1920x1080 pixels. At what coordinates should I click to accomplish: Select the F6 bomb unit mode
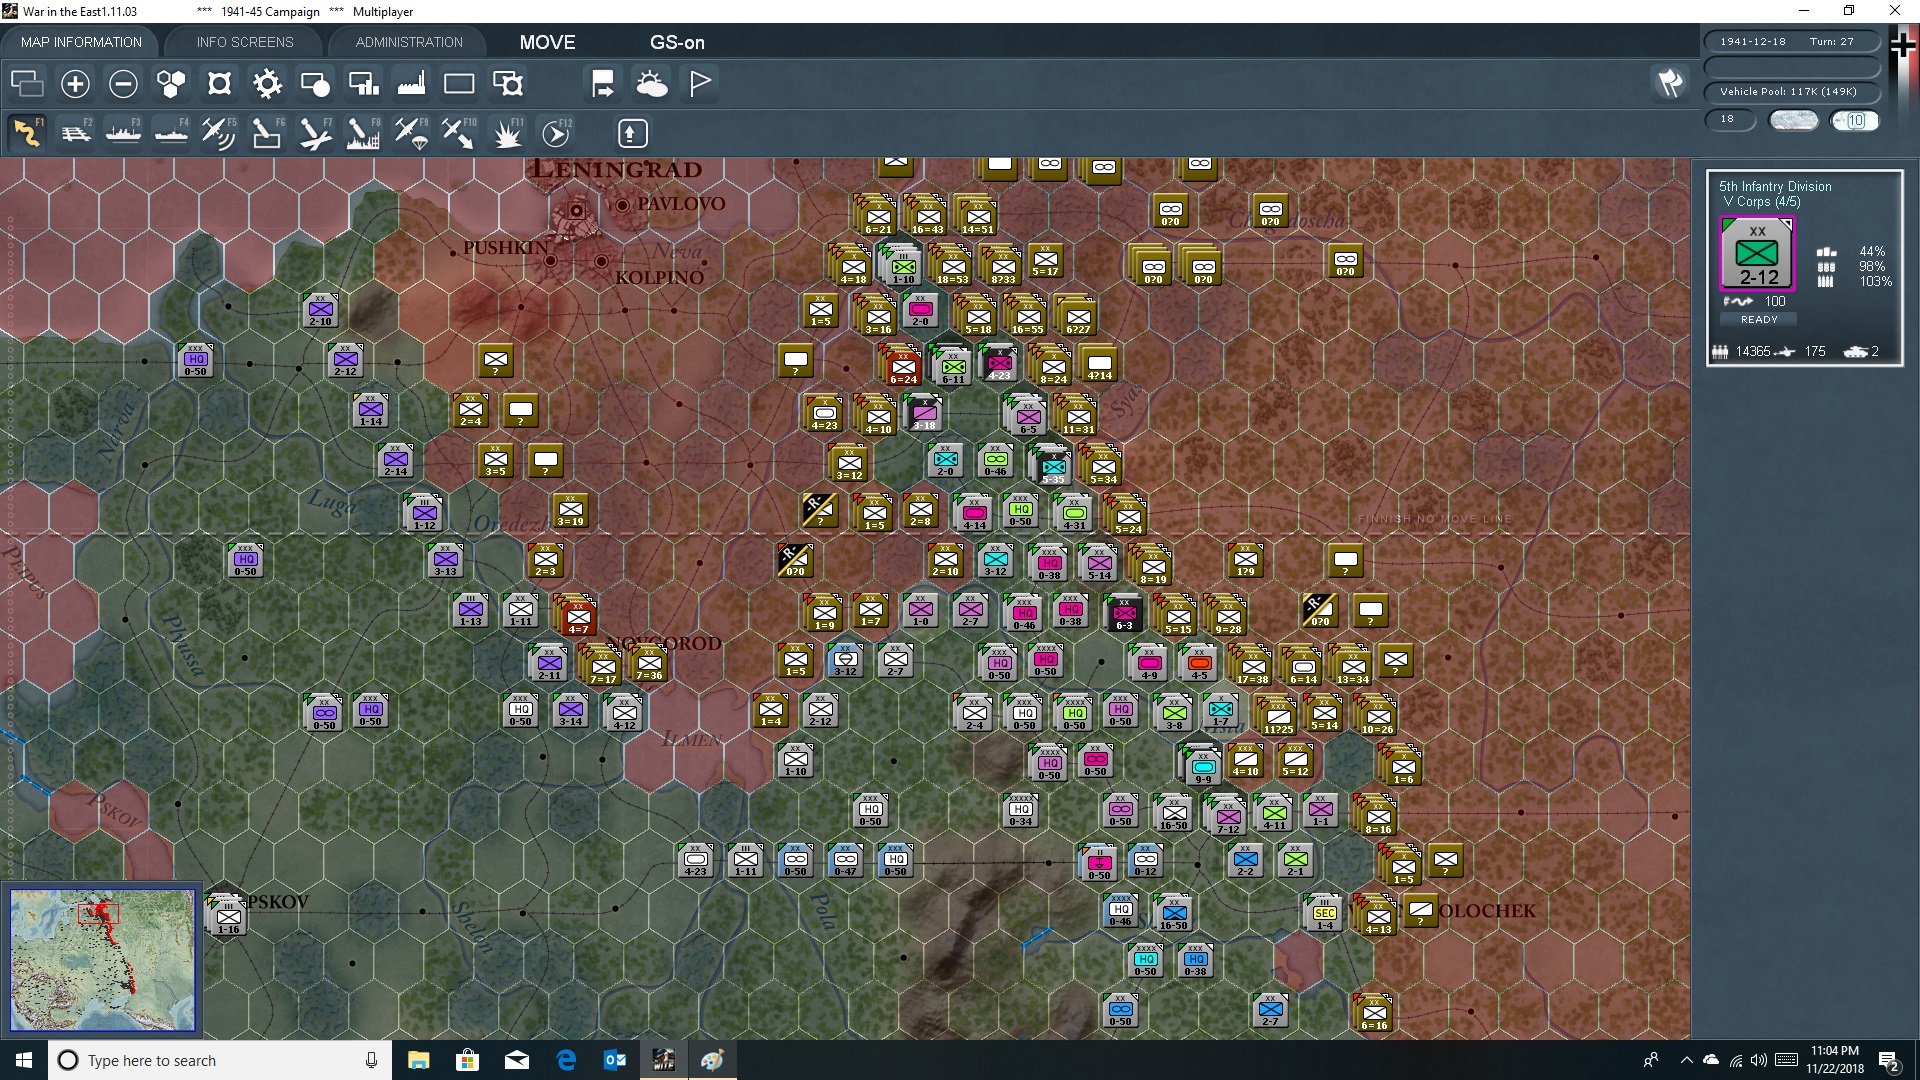(267, 133)
